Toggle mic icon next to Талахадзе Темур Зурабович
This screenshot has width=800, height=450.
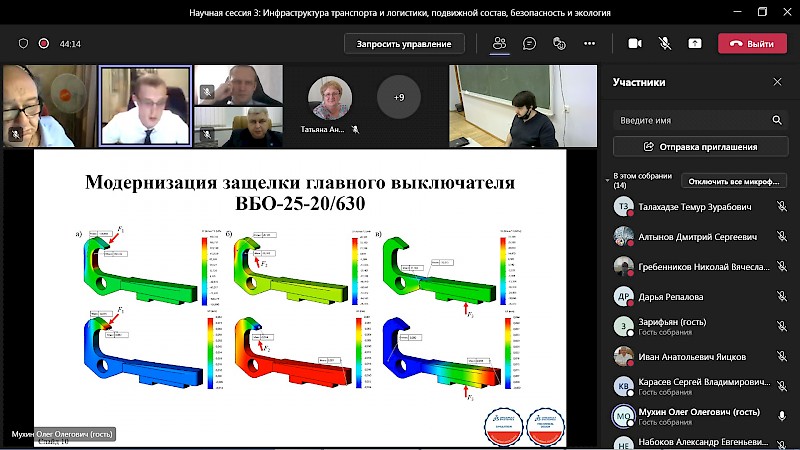(x=782, y=207)
